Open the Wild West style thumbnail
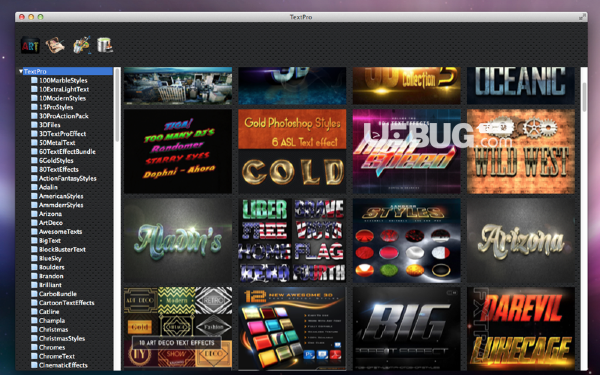 [x=521, y=151]
